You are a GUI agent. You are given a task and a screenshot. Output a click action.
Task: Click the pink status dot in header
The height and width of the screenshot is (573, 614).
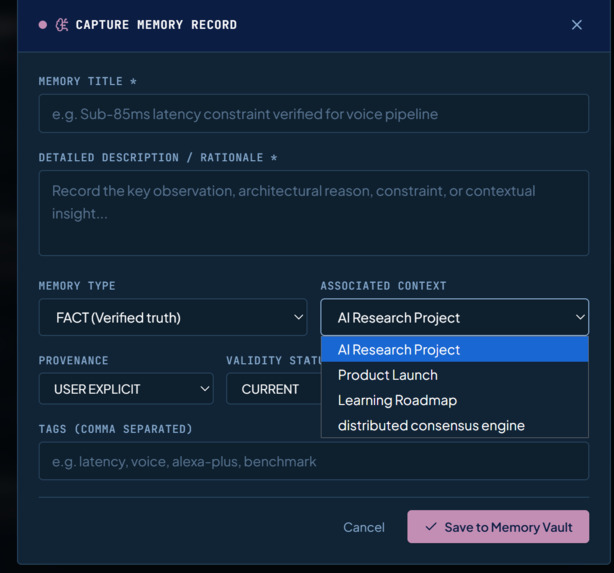[x=43, y=25]
